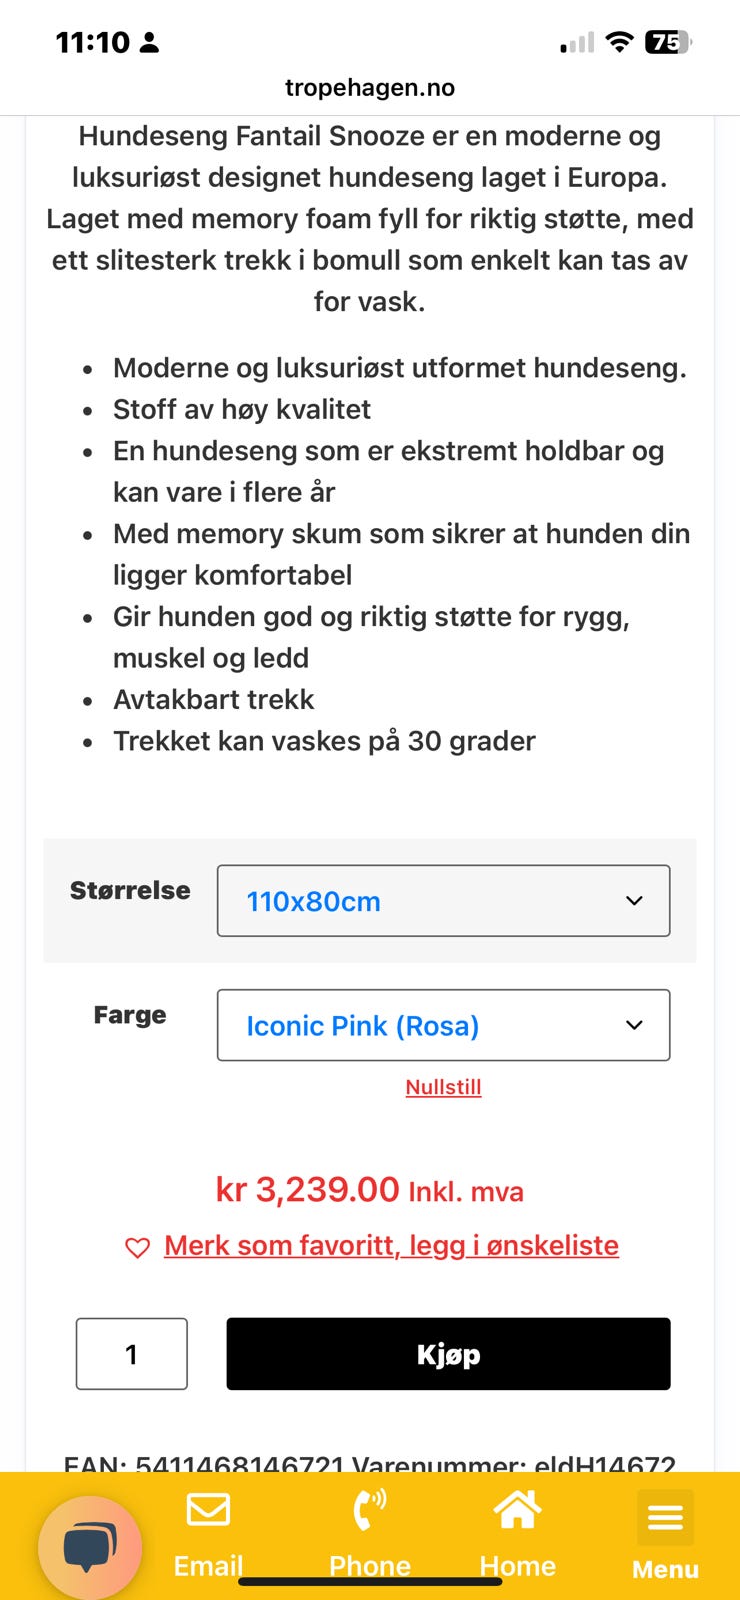Click Merk som favoritt wishlist link
The image size is (740, 1600).
coord(391,1245)
